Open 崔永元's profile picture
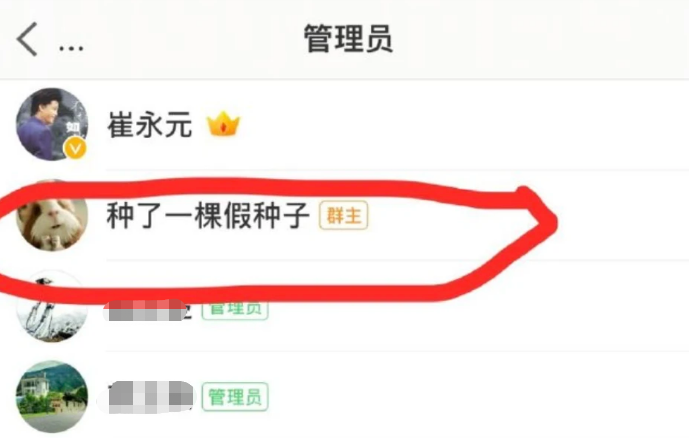 pos(52,124)
